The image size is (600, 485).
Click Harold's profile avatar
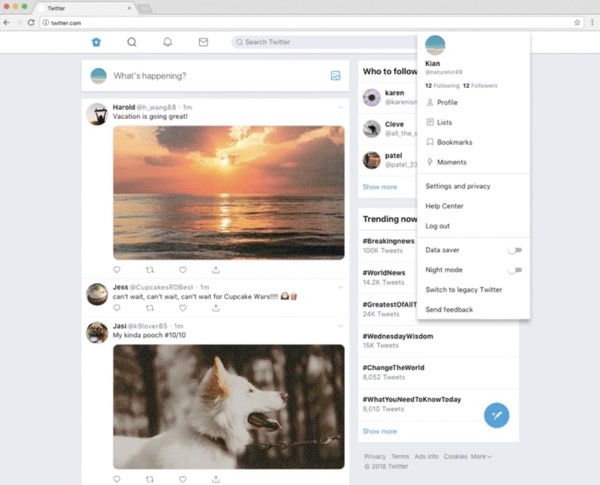click(x=97, y=114)
